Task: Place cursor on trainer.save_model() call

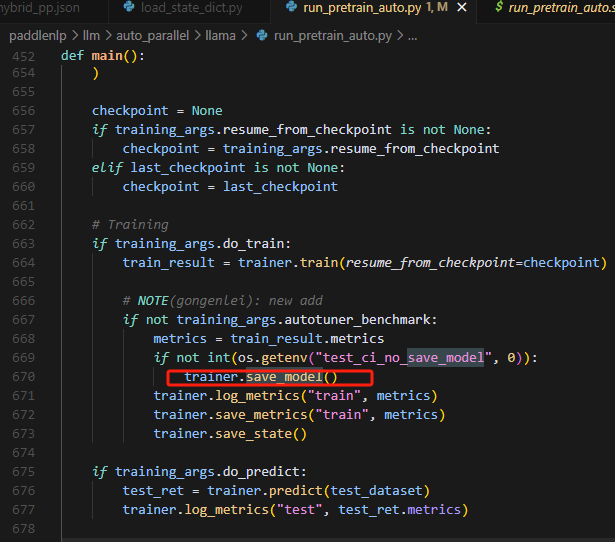Action: (260, 377)
